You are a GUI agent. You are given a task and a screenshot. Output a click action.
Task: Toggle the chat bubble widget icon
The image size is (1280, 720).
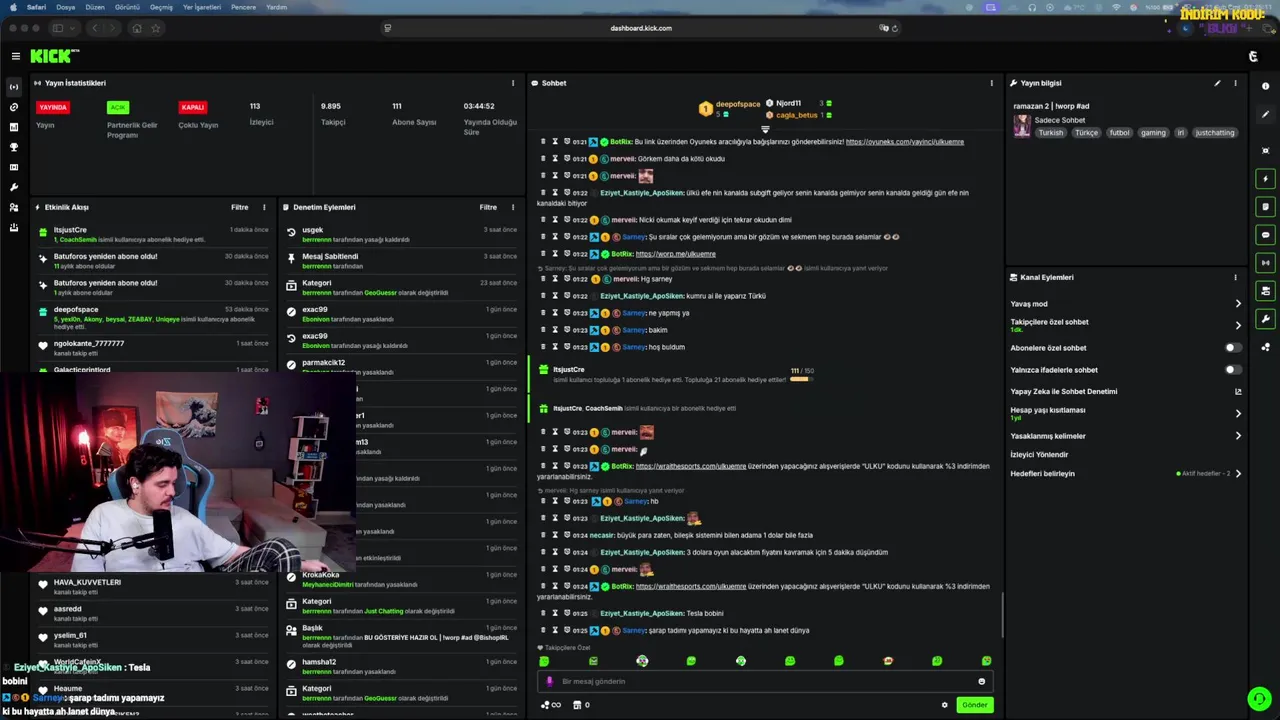(1266, 235)
